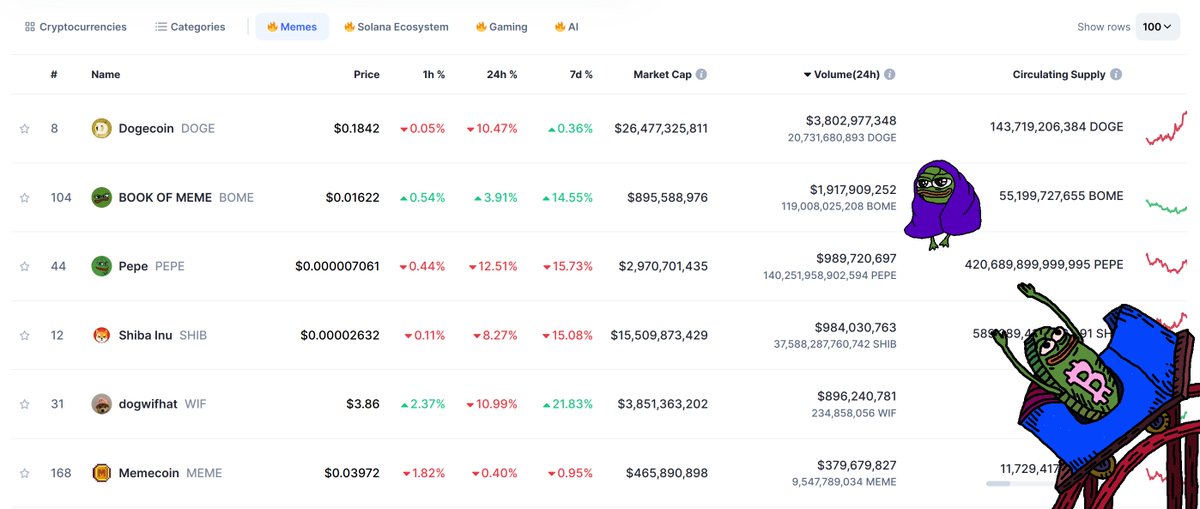This screenshot has width=1200, height=509.
Task: Click Dogecoin market cap $26,477,325,811
Action: pyautogui.click(x=661, y=129)
